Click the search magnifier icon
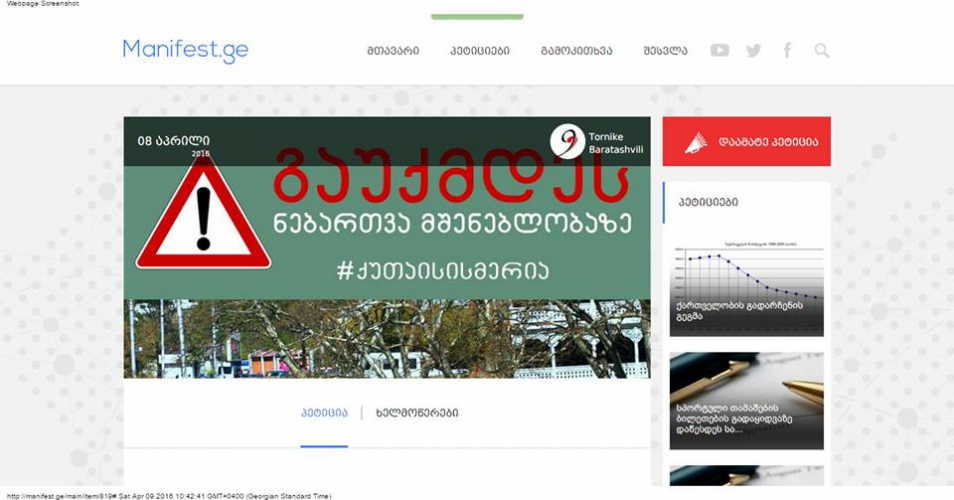 coord(821,50)
